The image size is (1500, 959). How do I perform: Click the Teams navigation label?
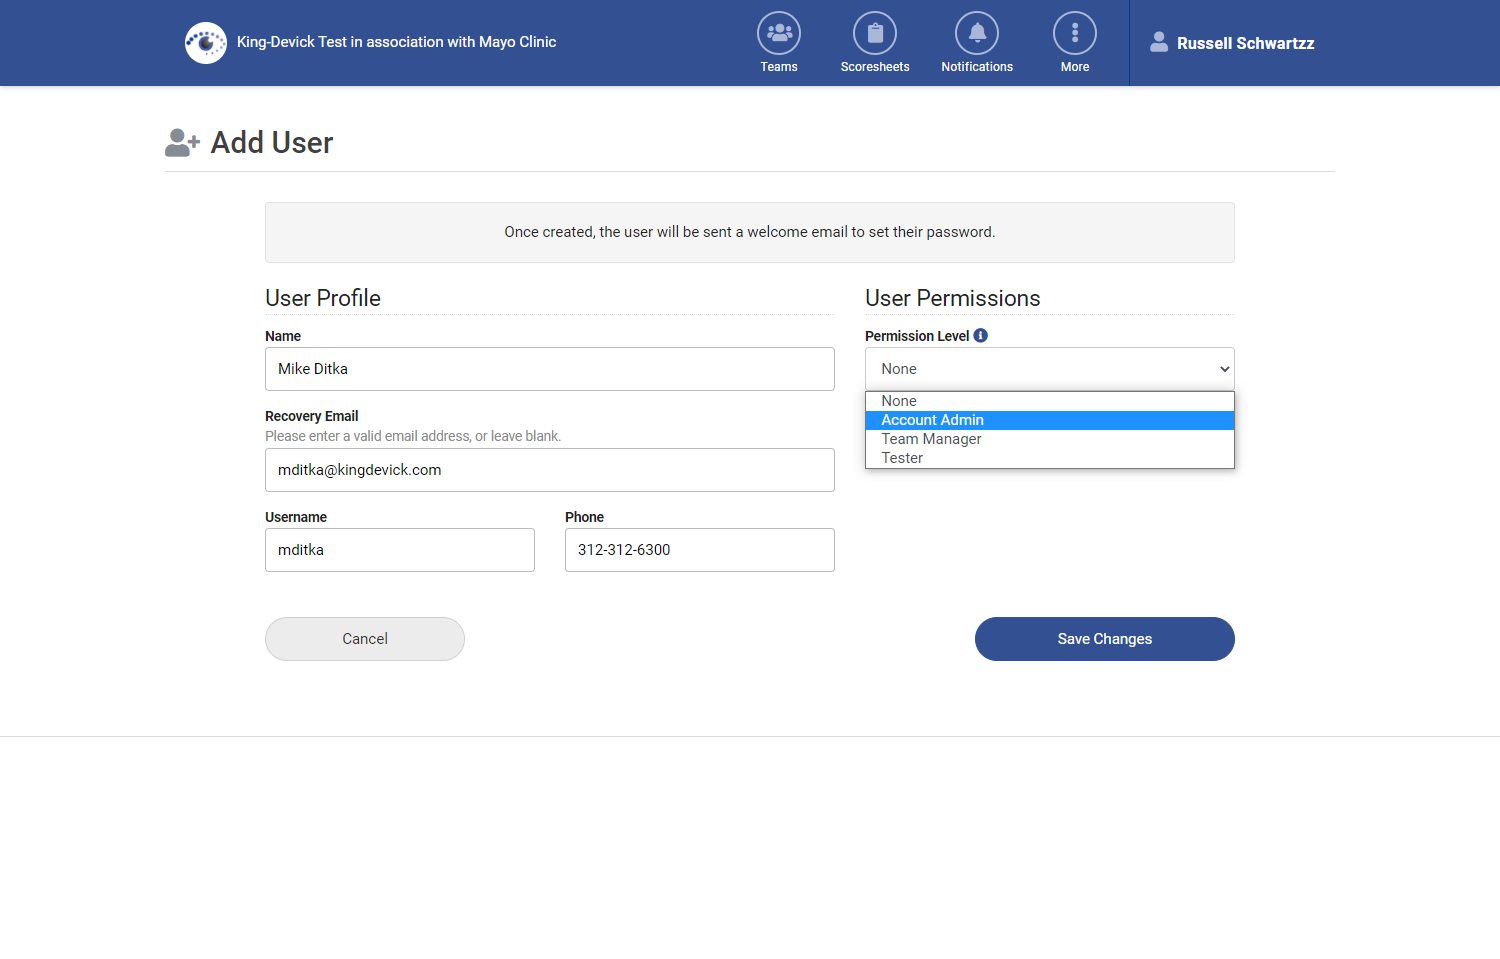pyautogui.click(x=778, y=66)
